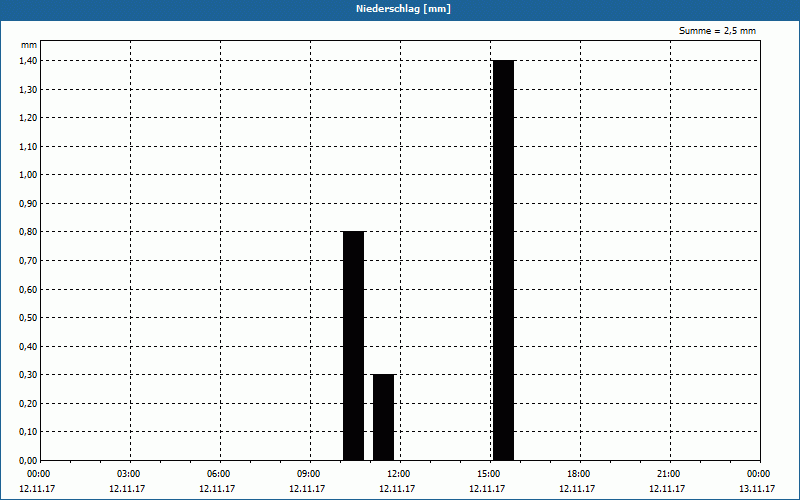The width and height of the screenshot is (800, 500).
Task: Select the 0,80 y-axis value
Action: pos(28,232)
